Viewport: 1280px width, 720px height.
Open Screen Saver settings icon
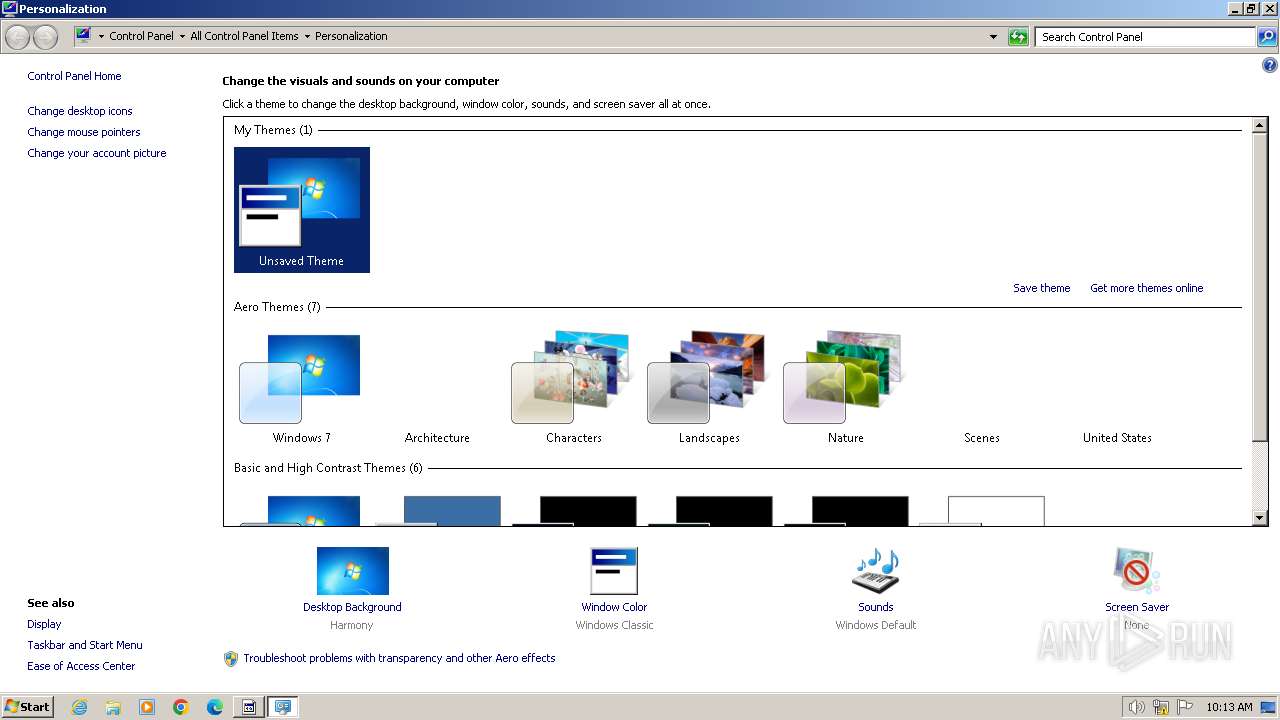(1136, 571)
